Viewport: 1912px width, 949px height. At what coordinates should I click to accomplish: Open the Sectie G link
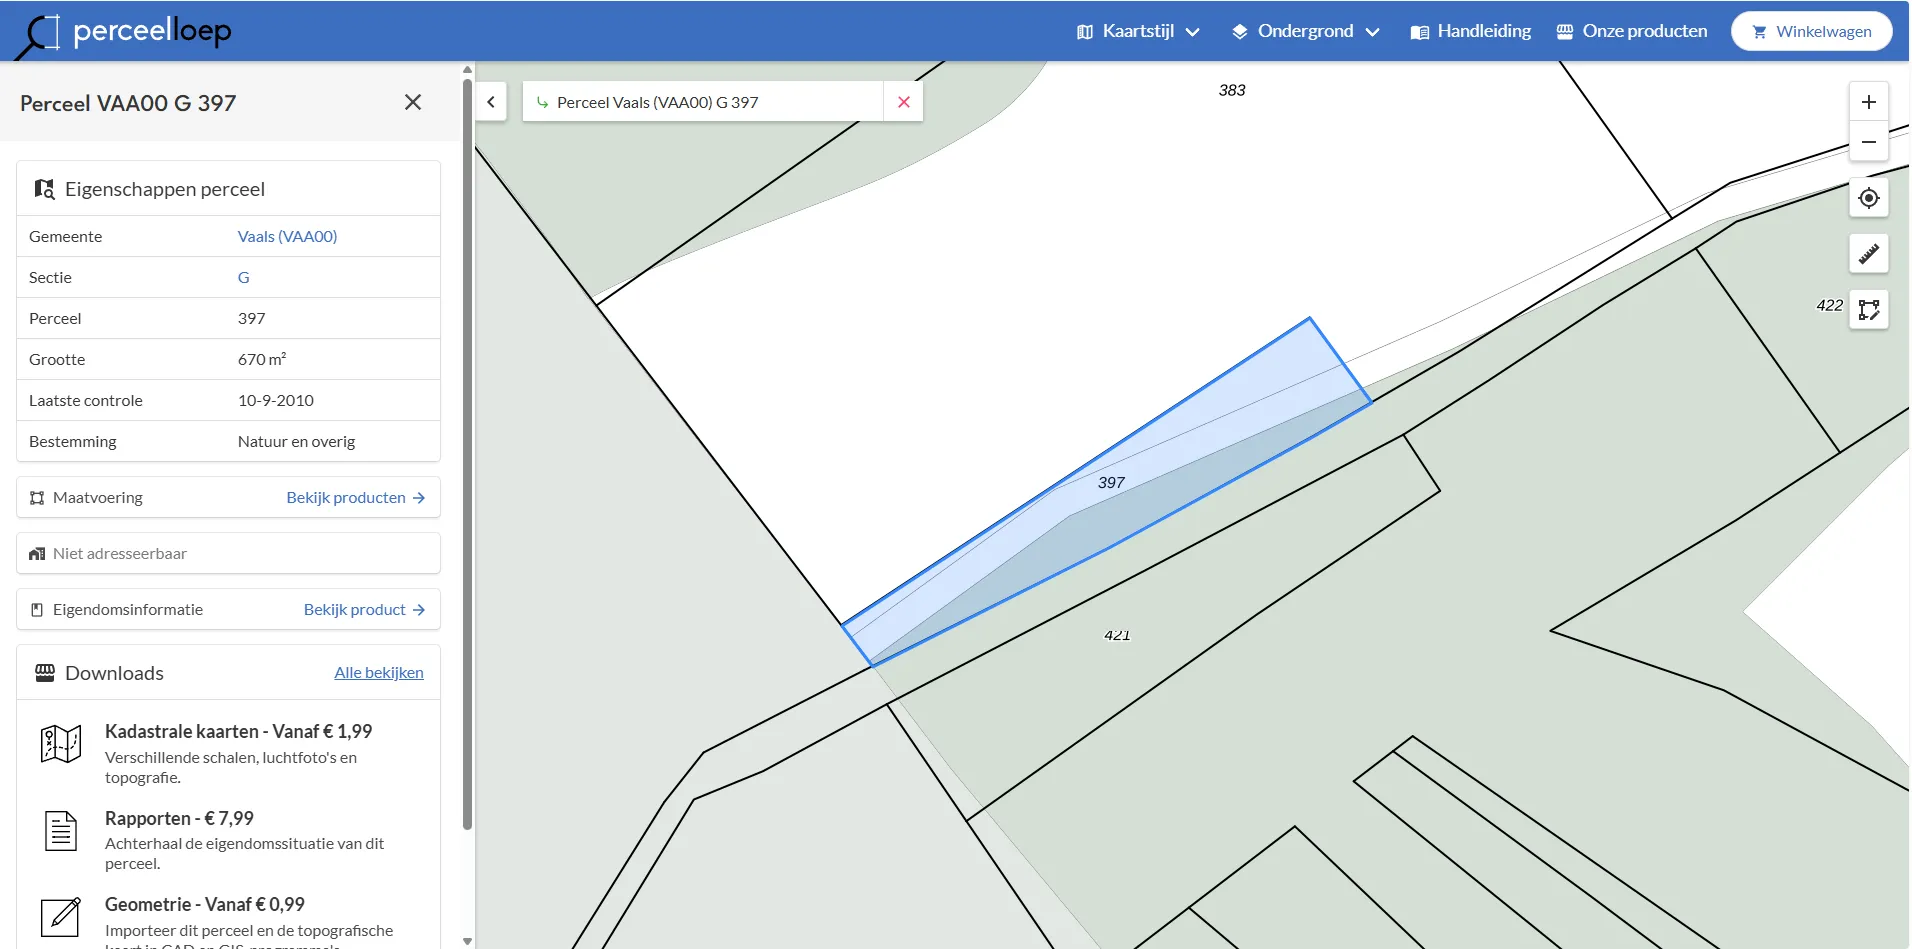point(243,278)
